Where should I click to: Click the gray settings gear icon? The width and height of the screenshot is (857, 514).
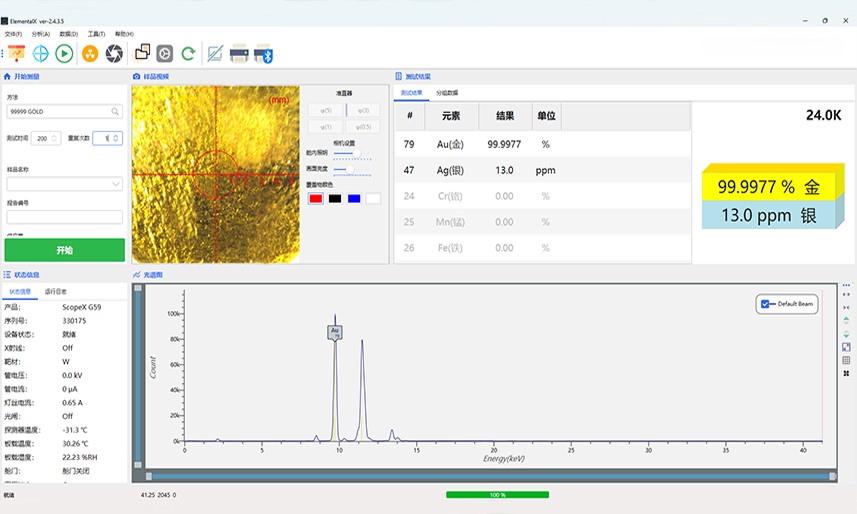point(165,54)
